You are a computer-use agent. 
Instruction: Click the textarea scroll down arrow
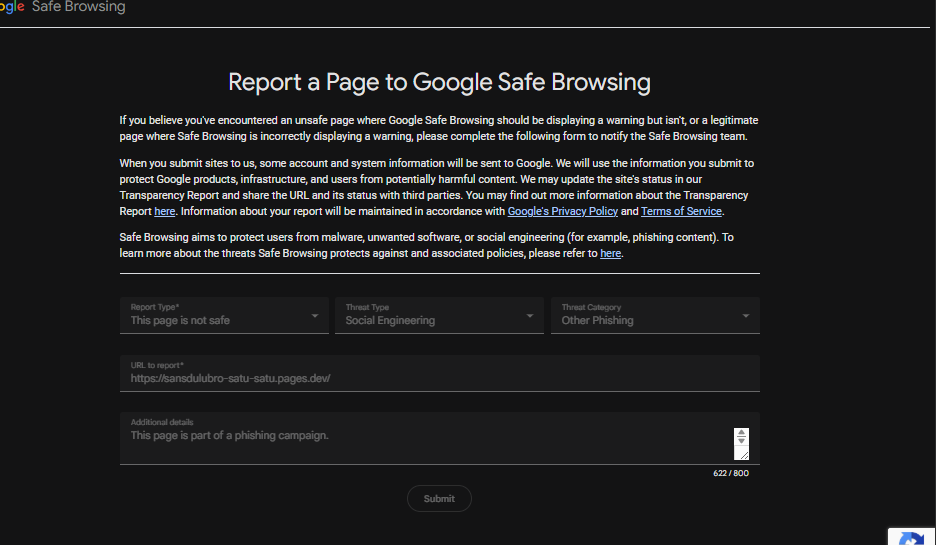point(741,441)
